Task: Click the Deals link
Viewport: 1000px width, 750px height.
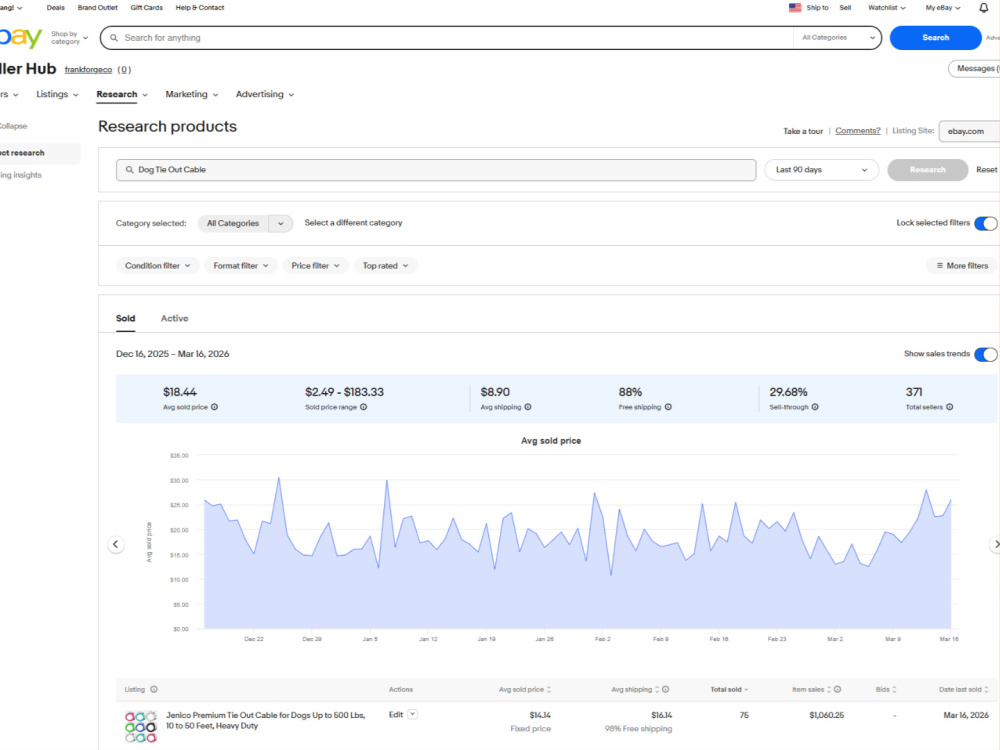Action: coord(55,8)
